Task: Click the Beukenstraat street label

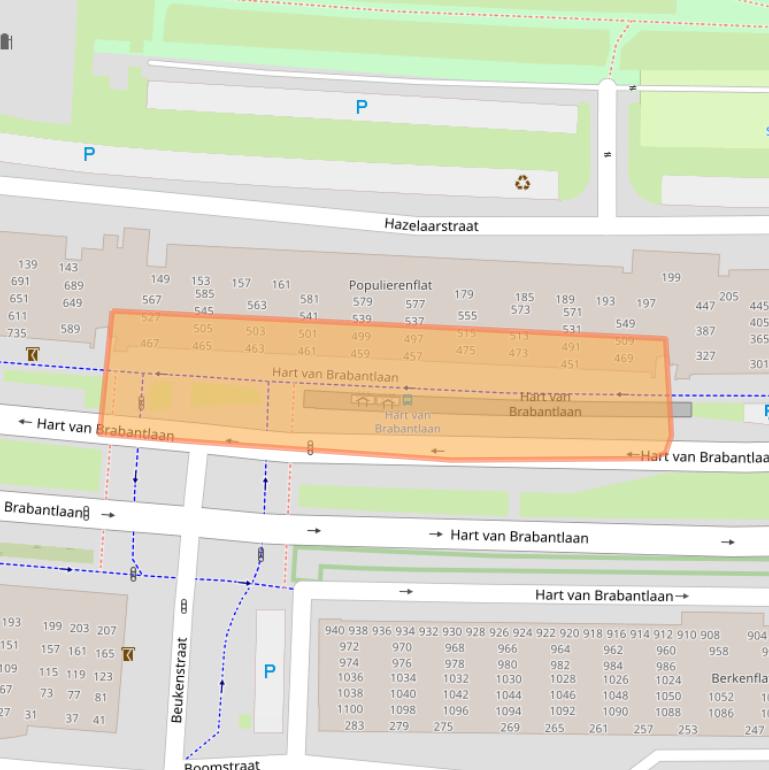Action: (178, 680)
